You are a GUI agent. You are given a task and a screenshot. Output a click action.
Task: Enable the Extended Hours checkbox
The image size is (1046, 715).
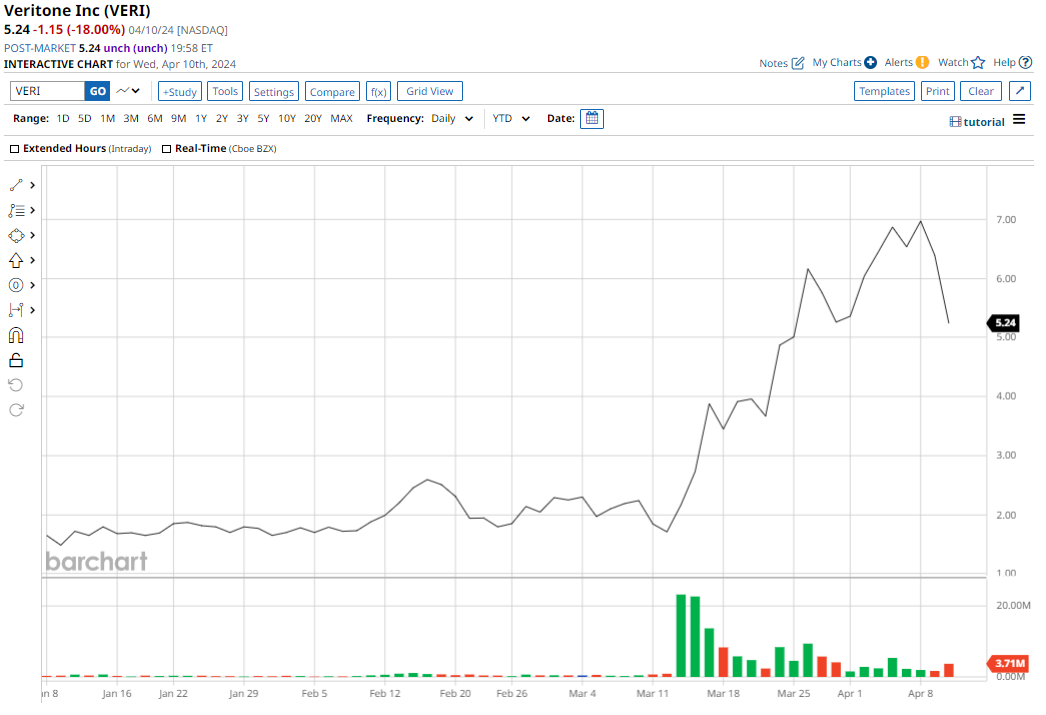(x=14, y=149)
